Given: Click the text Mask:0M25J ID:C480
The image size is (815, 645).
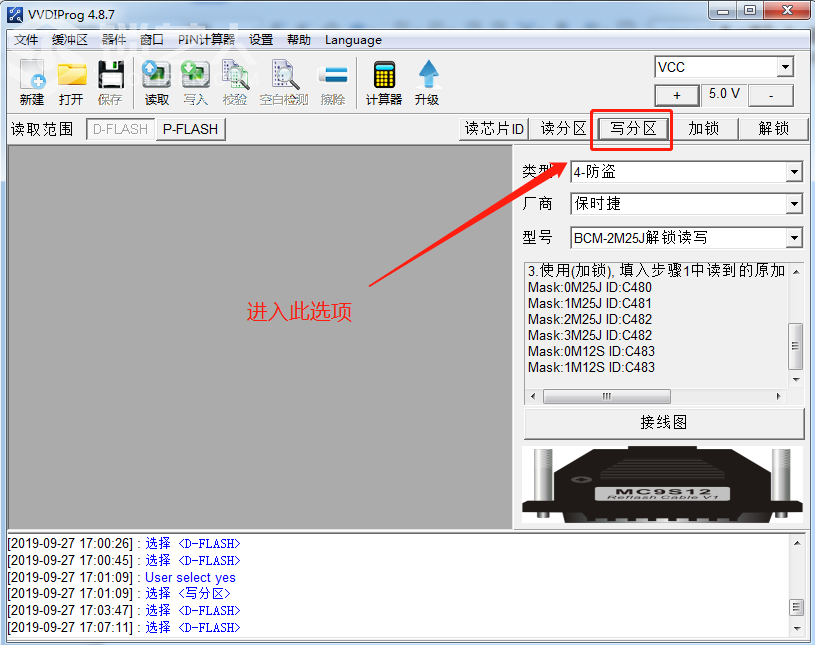Looking at the screenshot, I should click(x=589, y=287).
